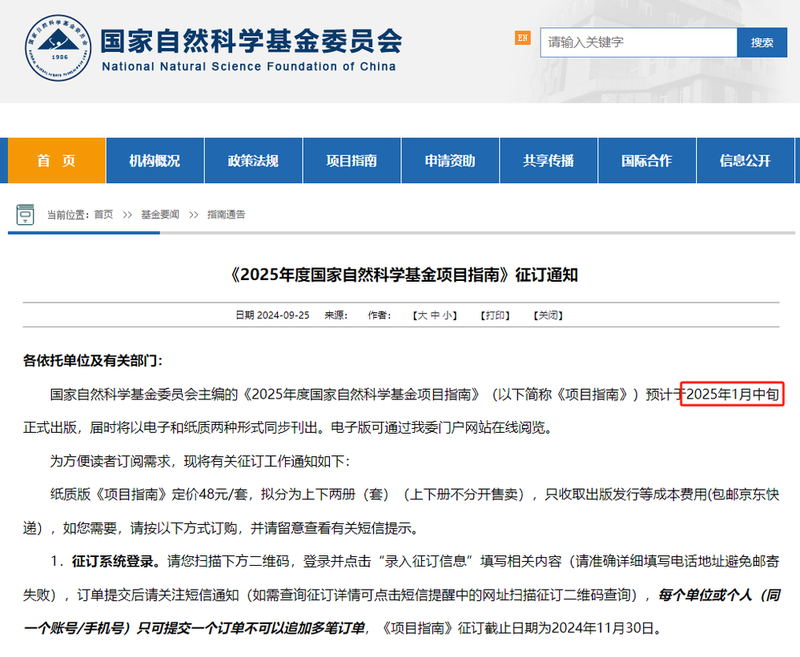Open the 项目指南 navigation tab
This screenshot has width=800, height=657.
351,160
